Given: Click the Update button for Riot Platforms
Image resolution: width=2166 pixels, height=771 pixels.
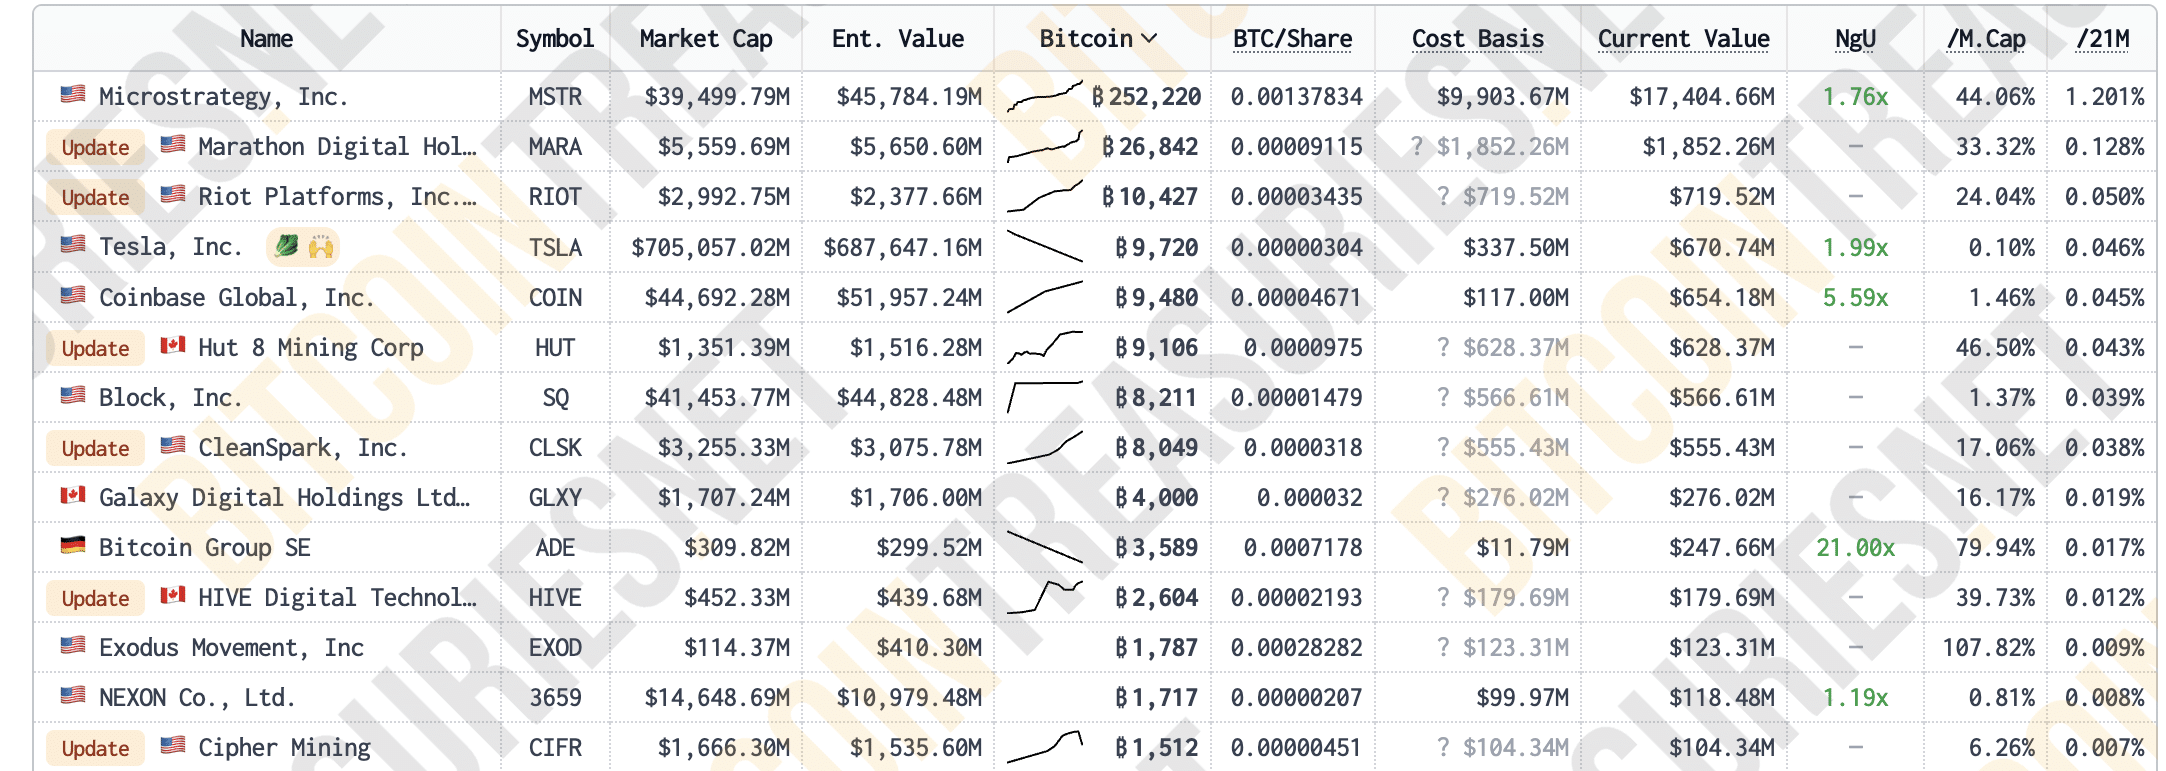Looking at the screenshot, I should click(95, 198).
